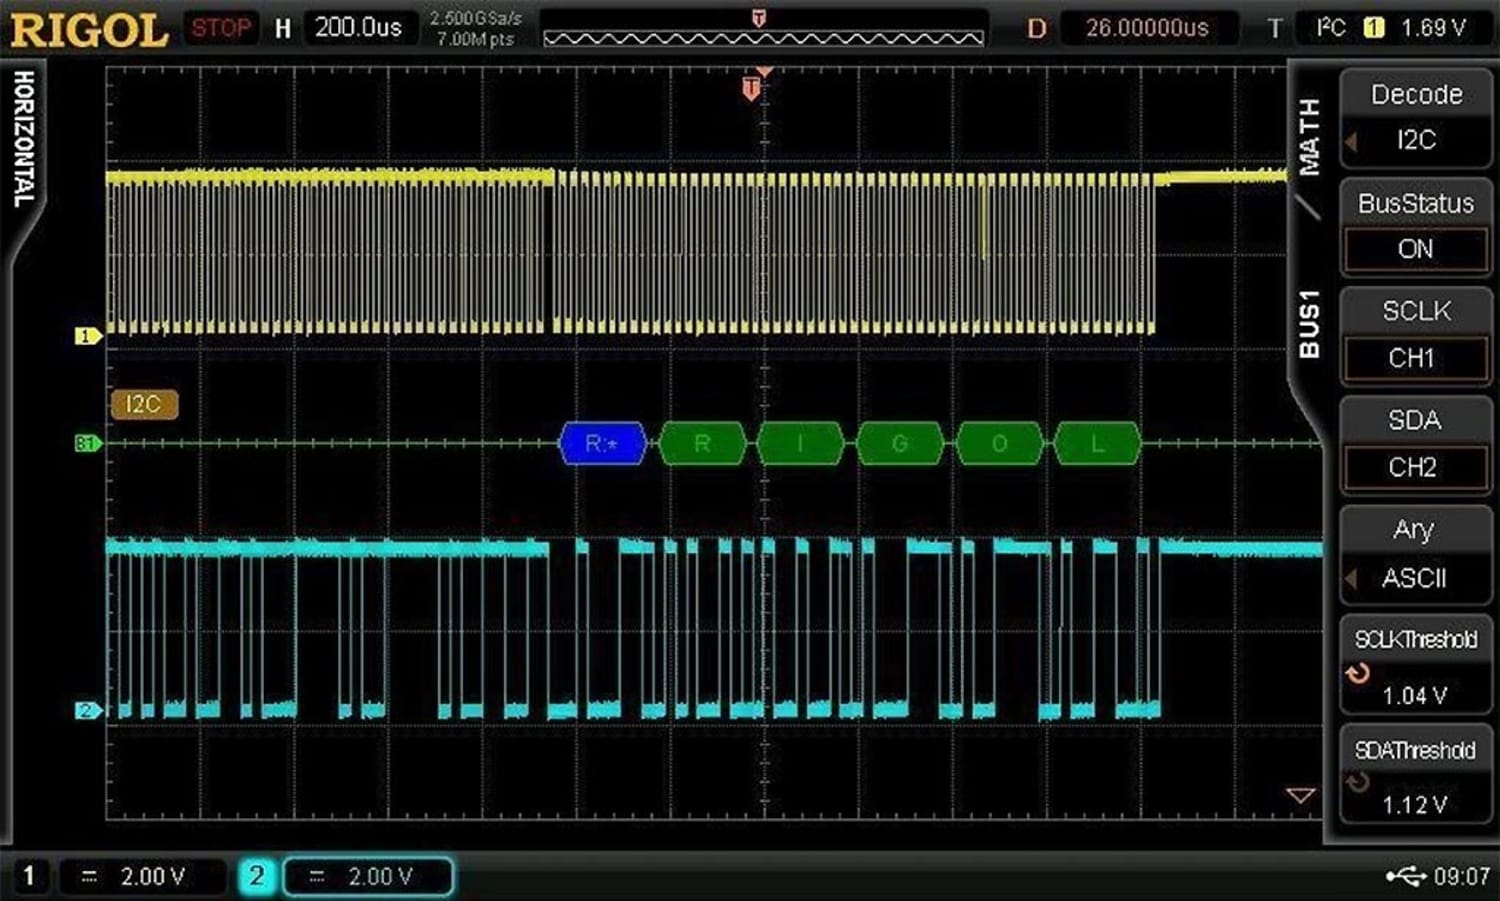Toggle Channel 2 in bottom status bar
Image resolution: width=1500 pixels, height=901 pixels.
coord(256,875)
